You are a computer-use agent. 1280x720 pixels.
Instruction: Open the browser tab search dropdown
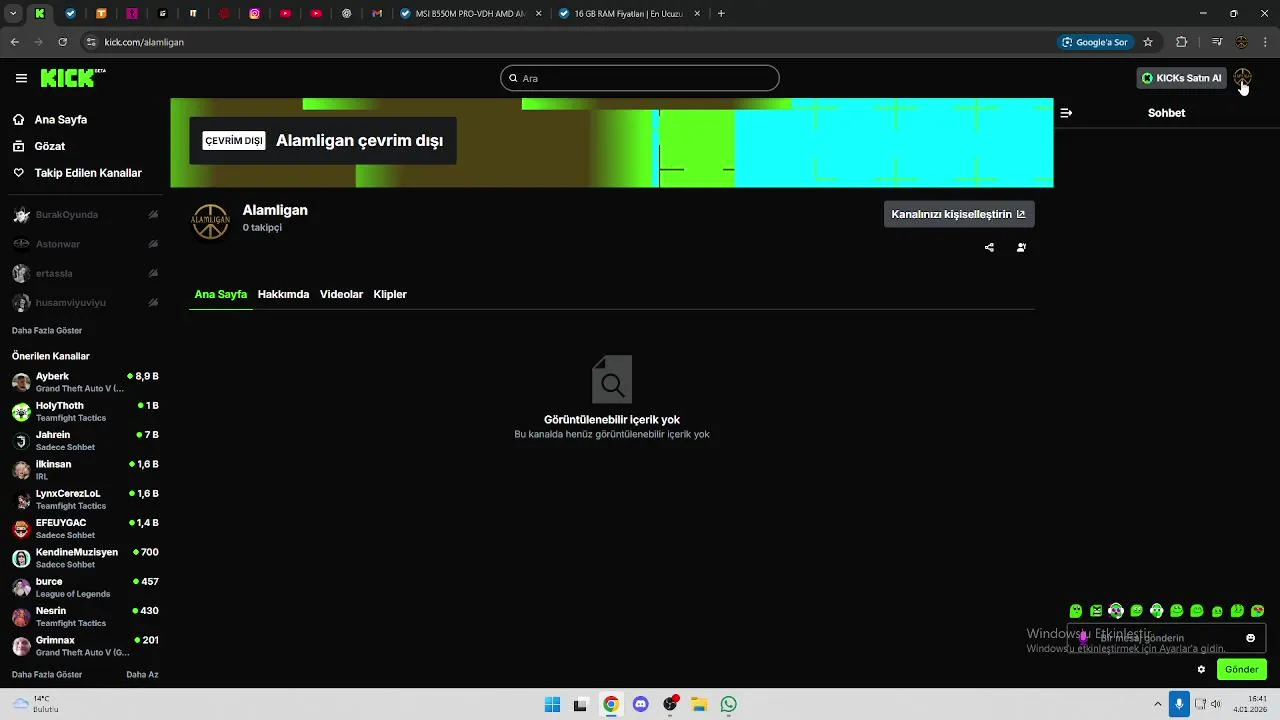pyautogui.click(x=13, y=14)
